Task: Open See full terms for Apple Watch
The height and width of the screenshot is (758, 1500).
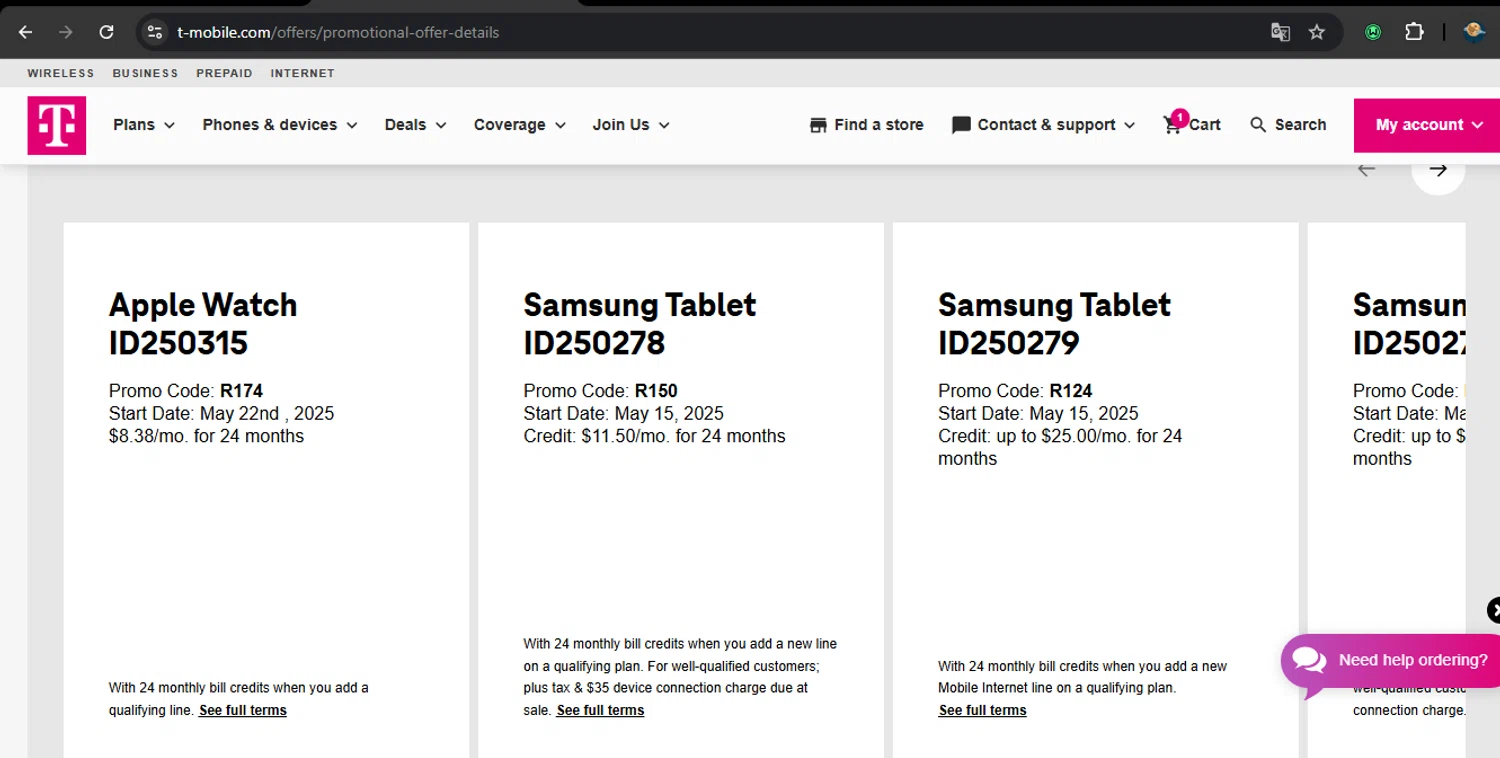Action: [x=243, y=710]
